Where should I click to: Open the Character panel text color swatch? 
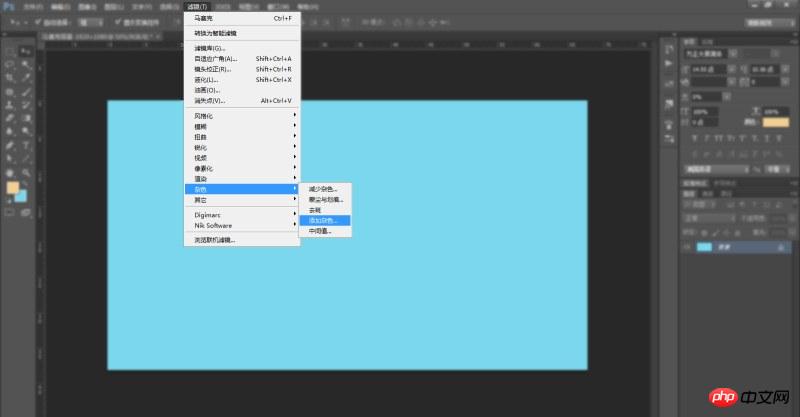[x=776, y=122]
